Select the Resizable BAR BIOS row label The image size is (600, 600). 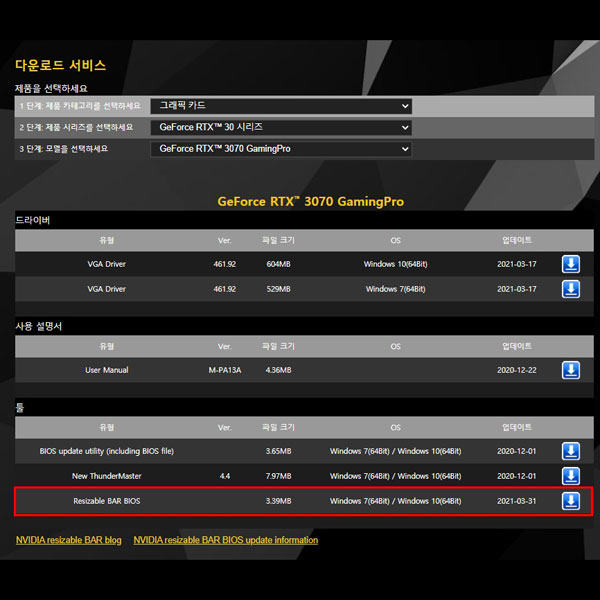pos(107,501)
